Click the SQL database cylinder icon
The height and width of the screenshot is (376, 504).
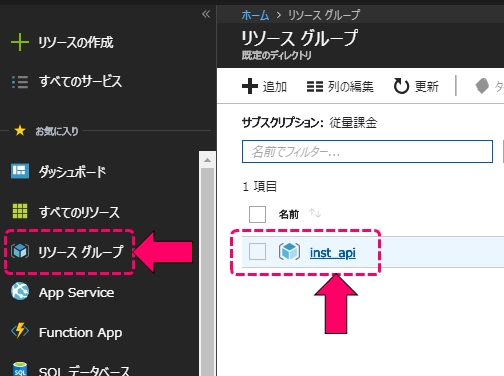tap(20, 369)
